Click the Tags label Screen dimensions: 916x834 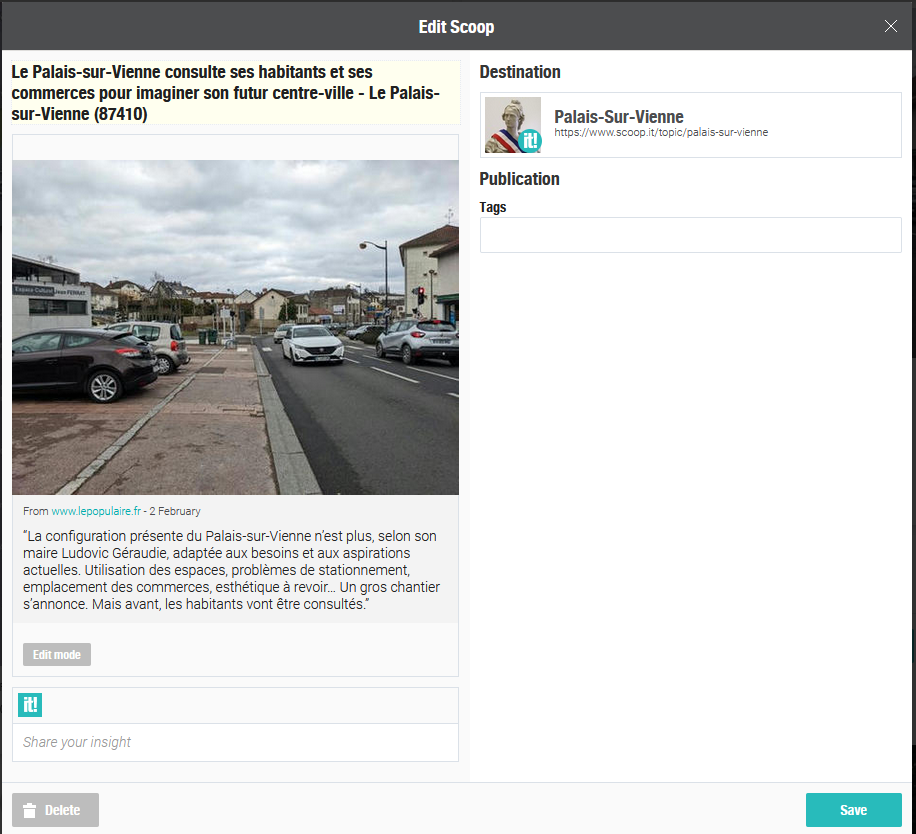pos(492,207)
